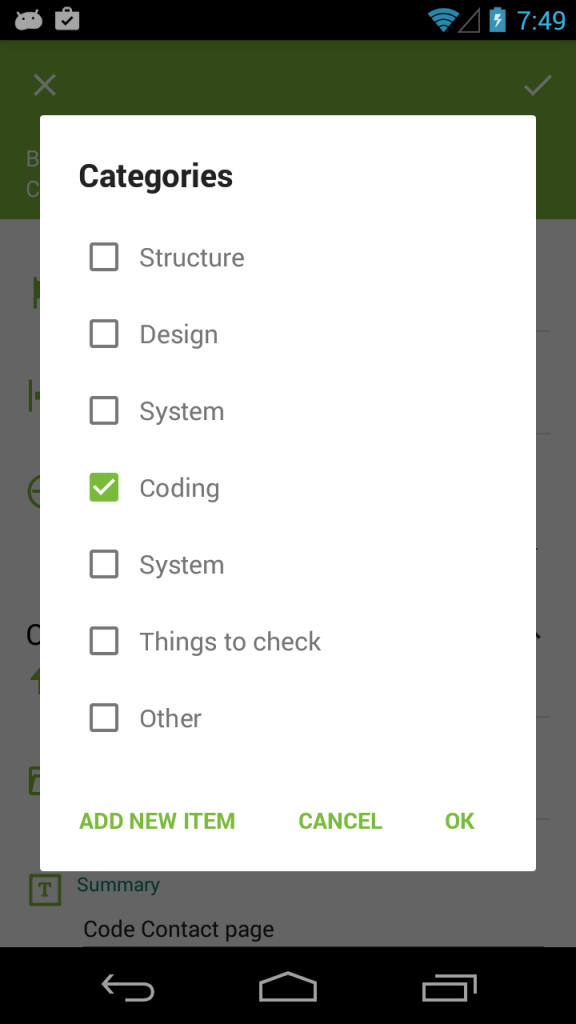Tap the Code Contact page summary field

[313, 929]
